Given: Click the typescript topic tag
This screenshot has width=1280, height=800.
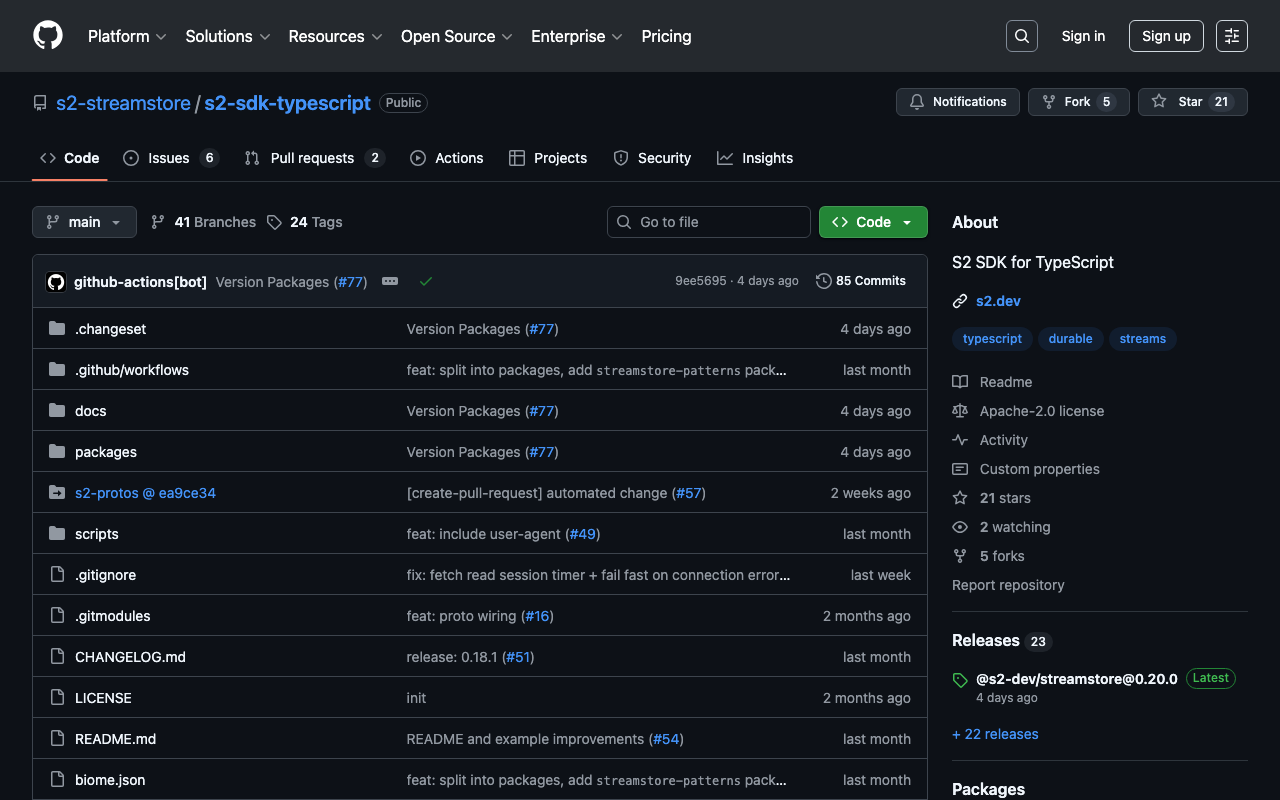Looking at the screenshot, I should tap(992, 338).
